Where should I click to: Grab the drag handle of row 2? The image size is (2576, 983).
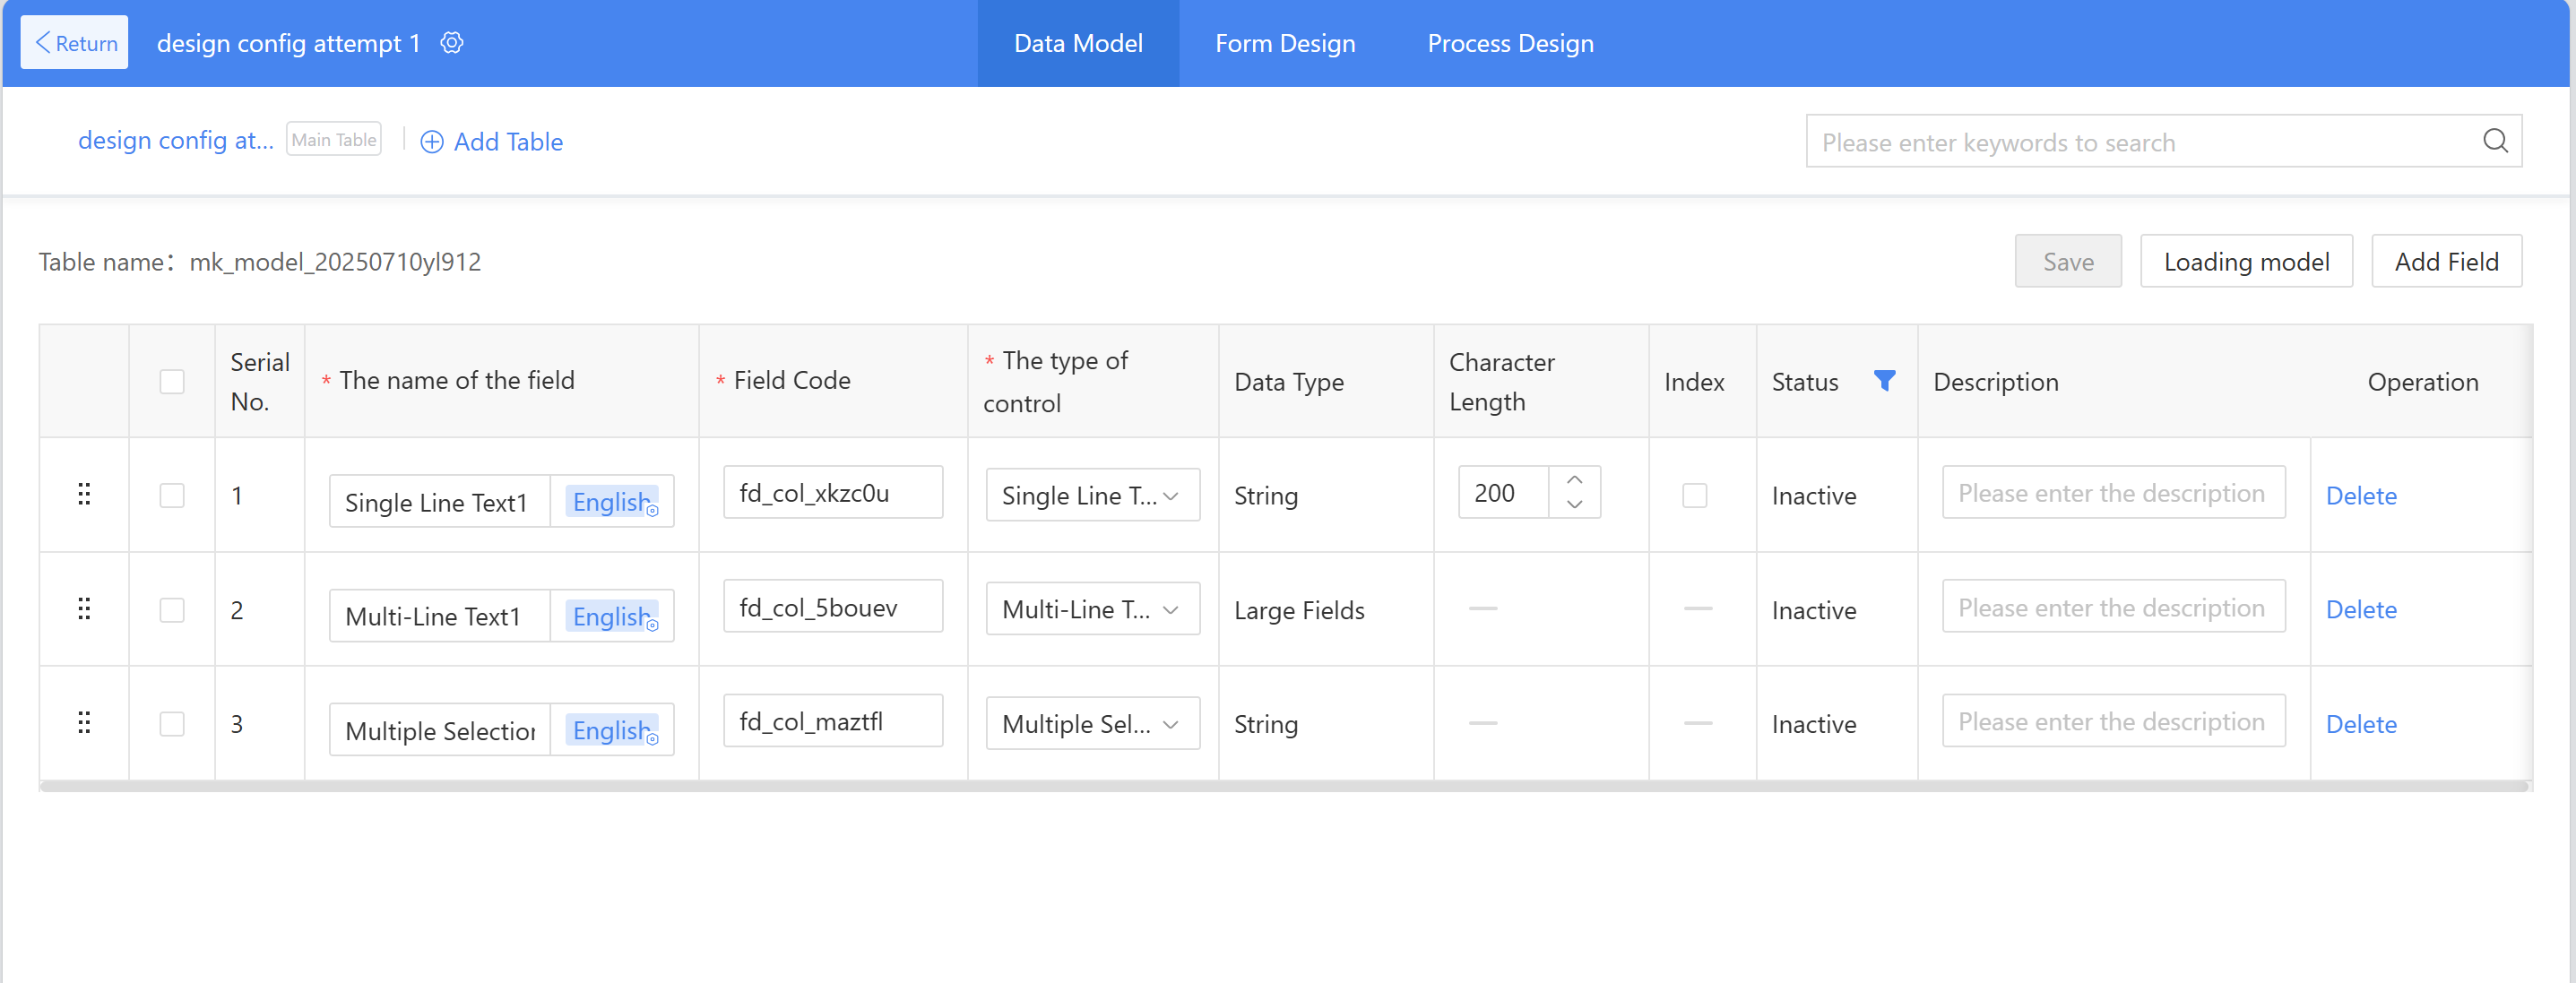click(x=84, y=609)
